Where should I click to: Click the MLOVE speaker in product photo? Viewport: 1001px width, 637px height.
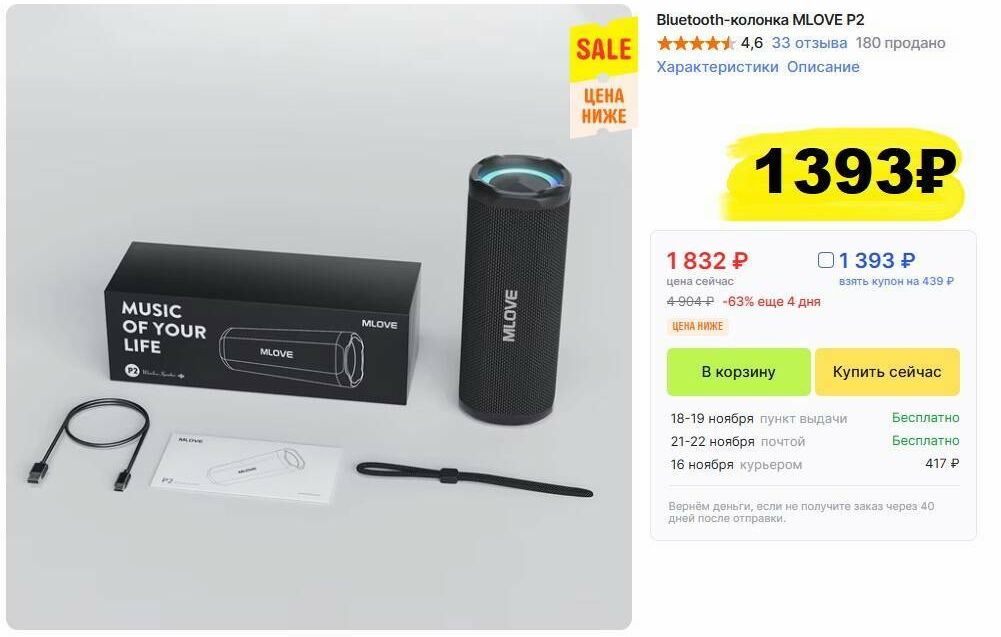(x=515, y=289)
